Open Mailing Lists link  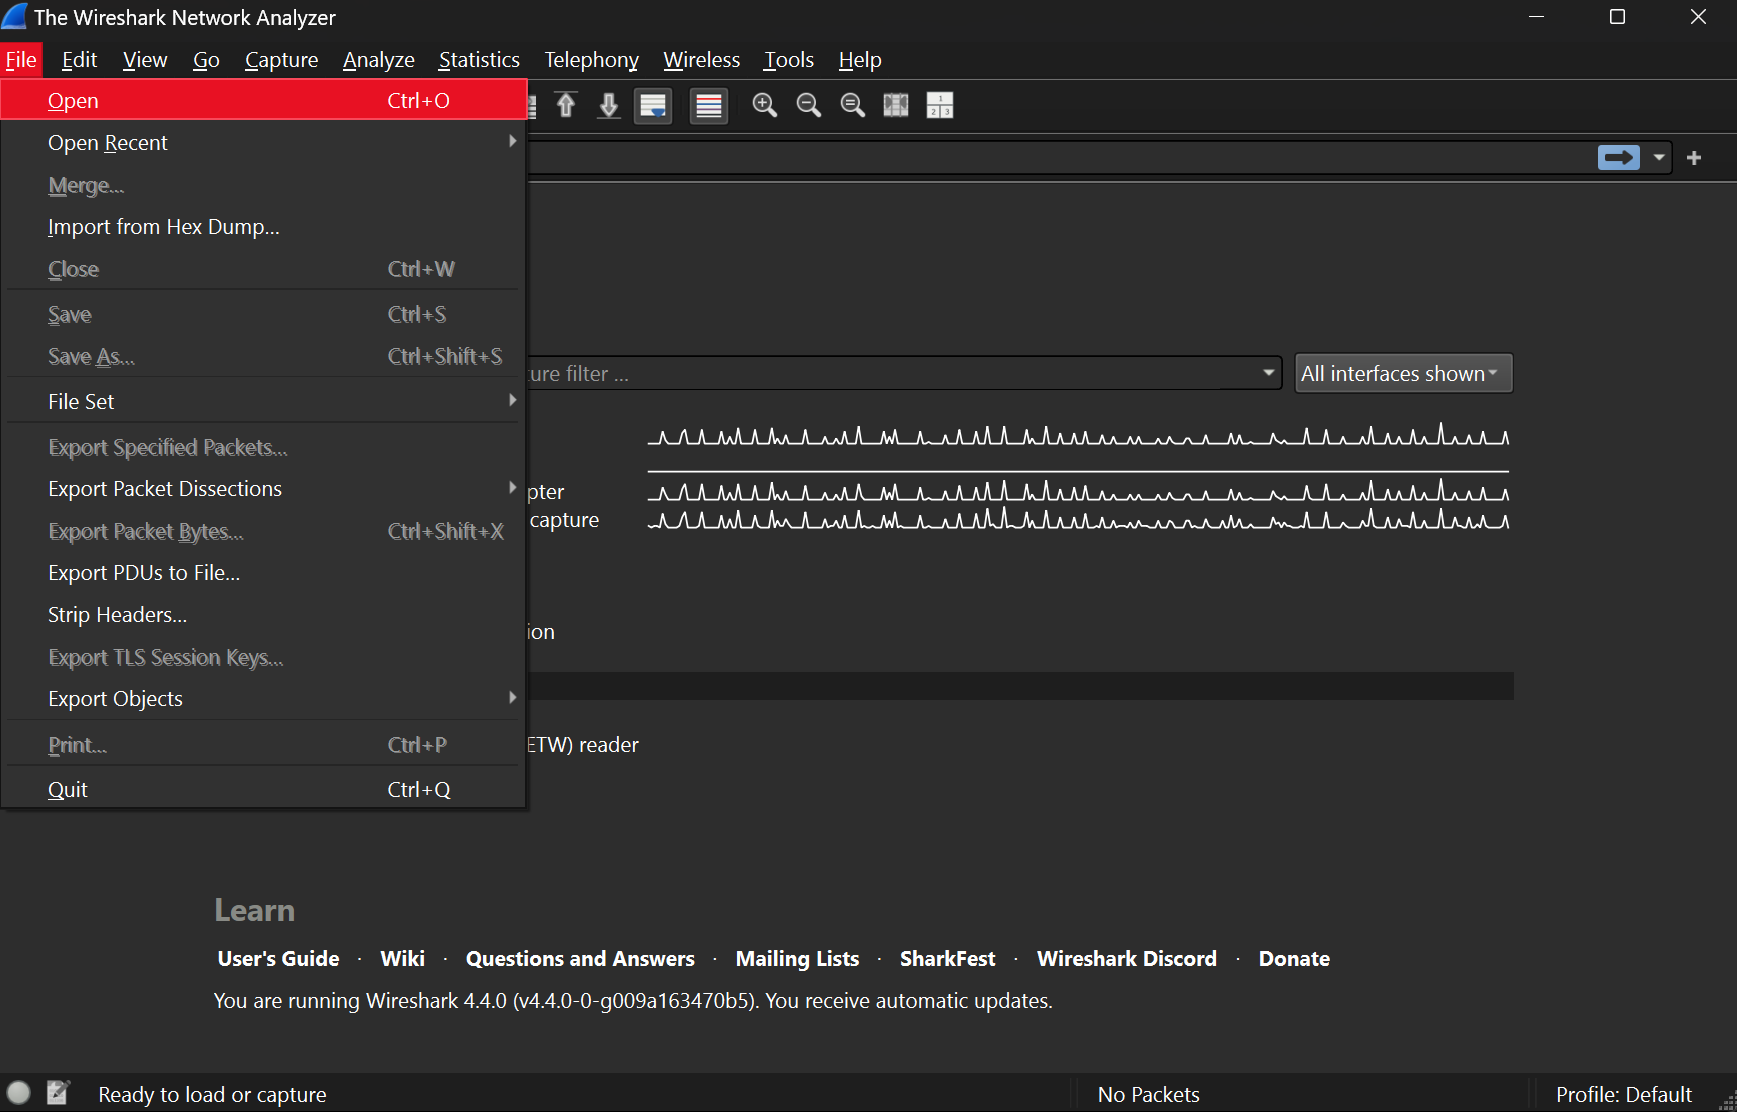(797, 958)
